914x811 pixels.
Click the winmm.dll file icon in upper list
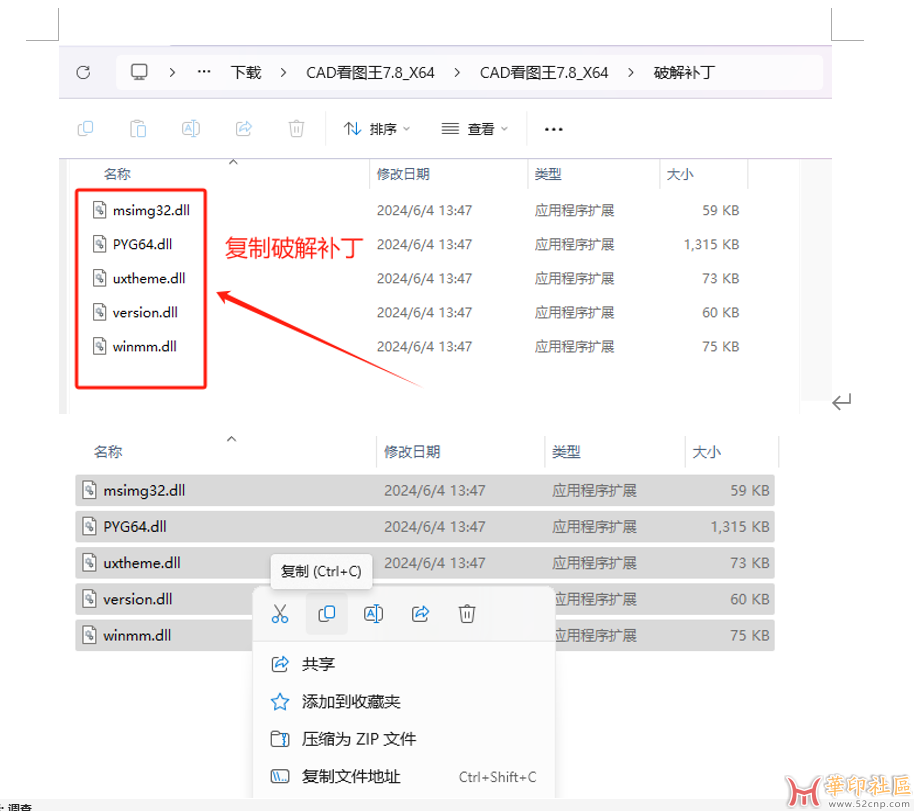coord(100,346)
